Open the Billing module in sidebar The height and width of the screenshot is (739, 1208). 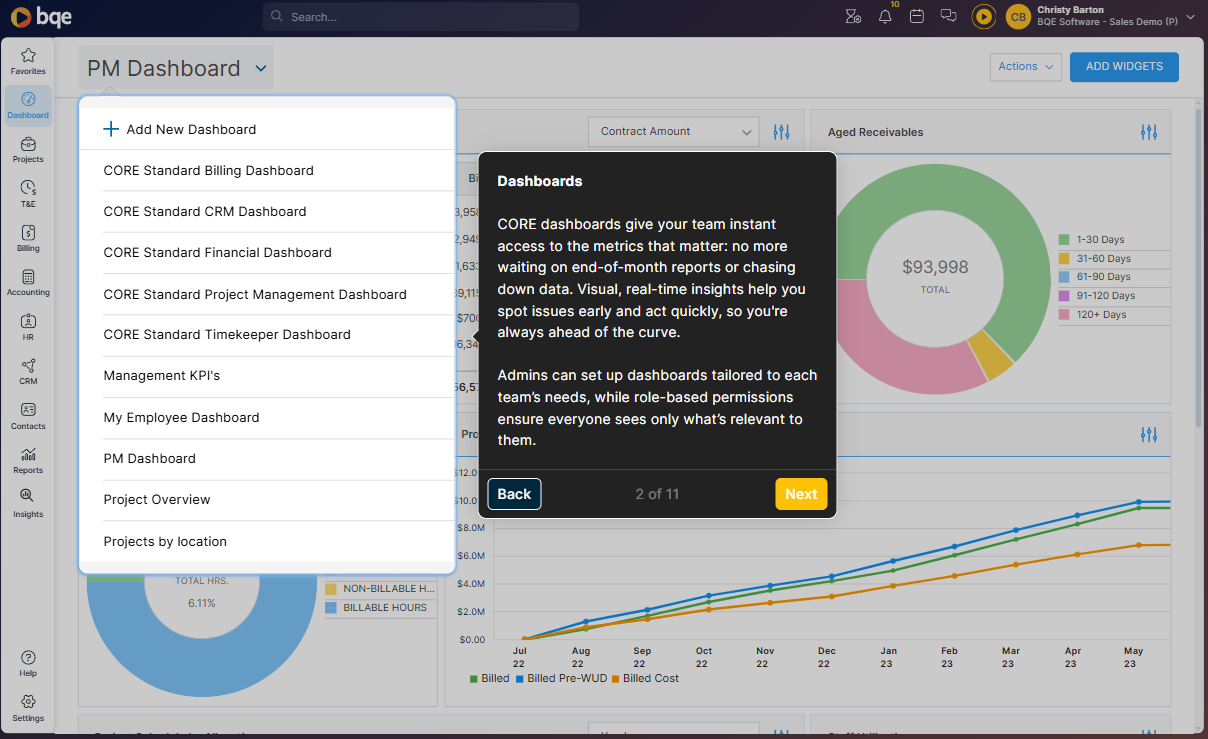tap(28, 237)
